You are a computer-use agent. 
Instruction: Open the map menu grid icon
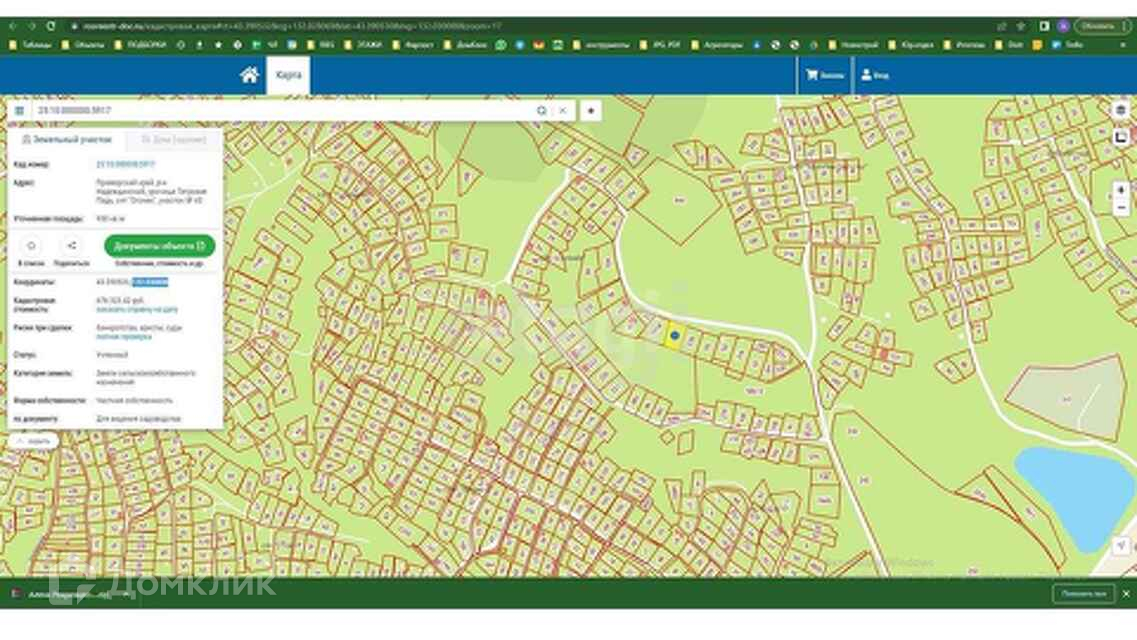20,111
